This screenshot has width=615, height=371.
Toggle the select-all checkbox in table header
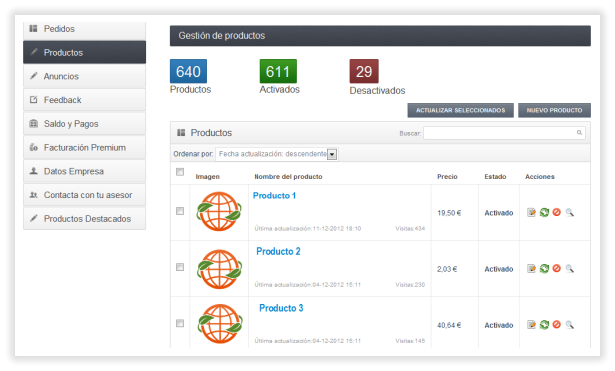point(180,172)
